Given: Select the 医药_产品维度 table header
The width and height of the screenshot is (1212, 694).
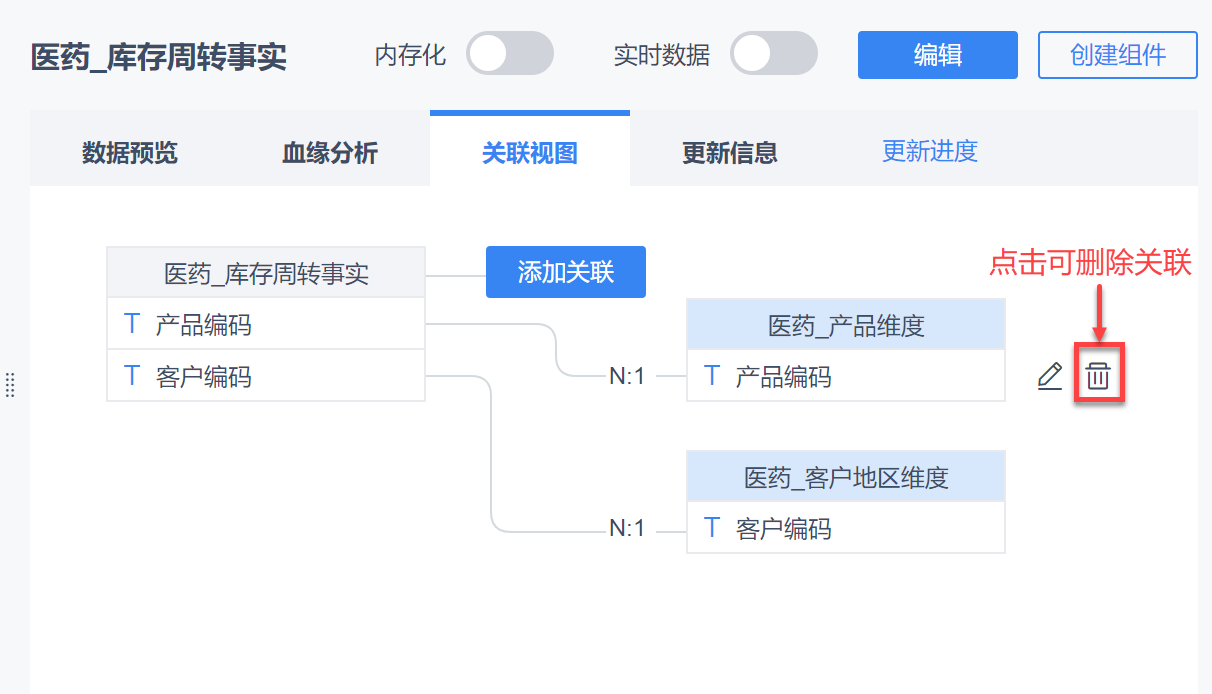Looking at the screenshot, I should click(845, 325).
